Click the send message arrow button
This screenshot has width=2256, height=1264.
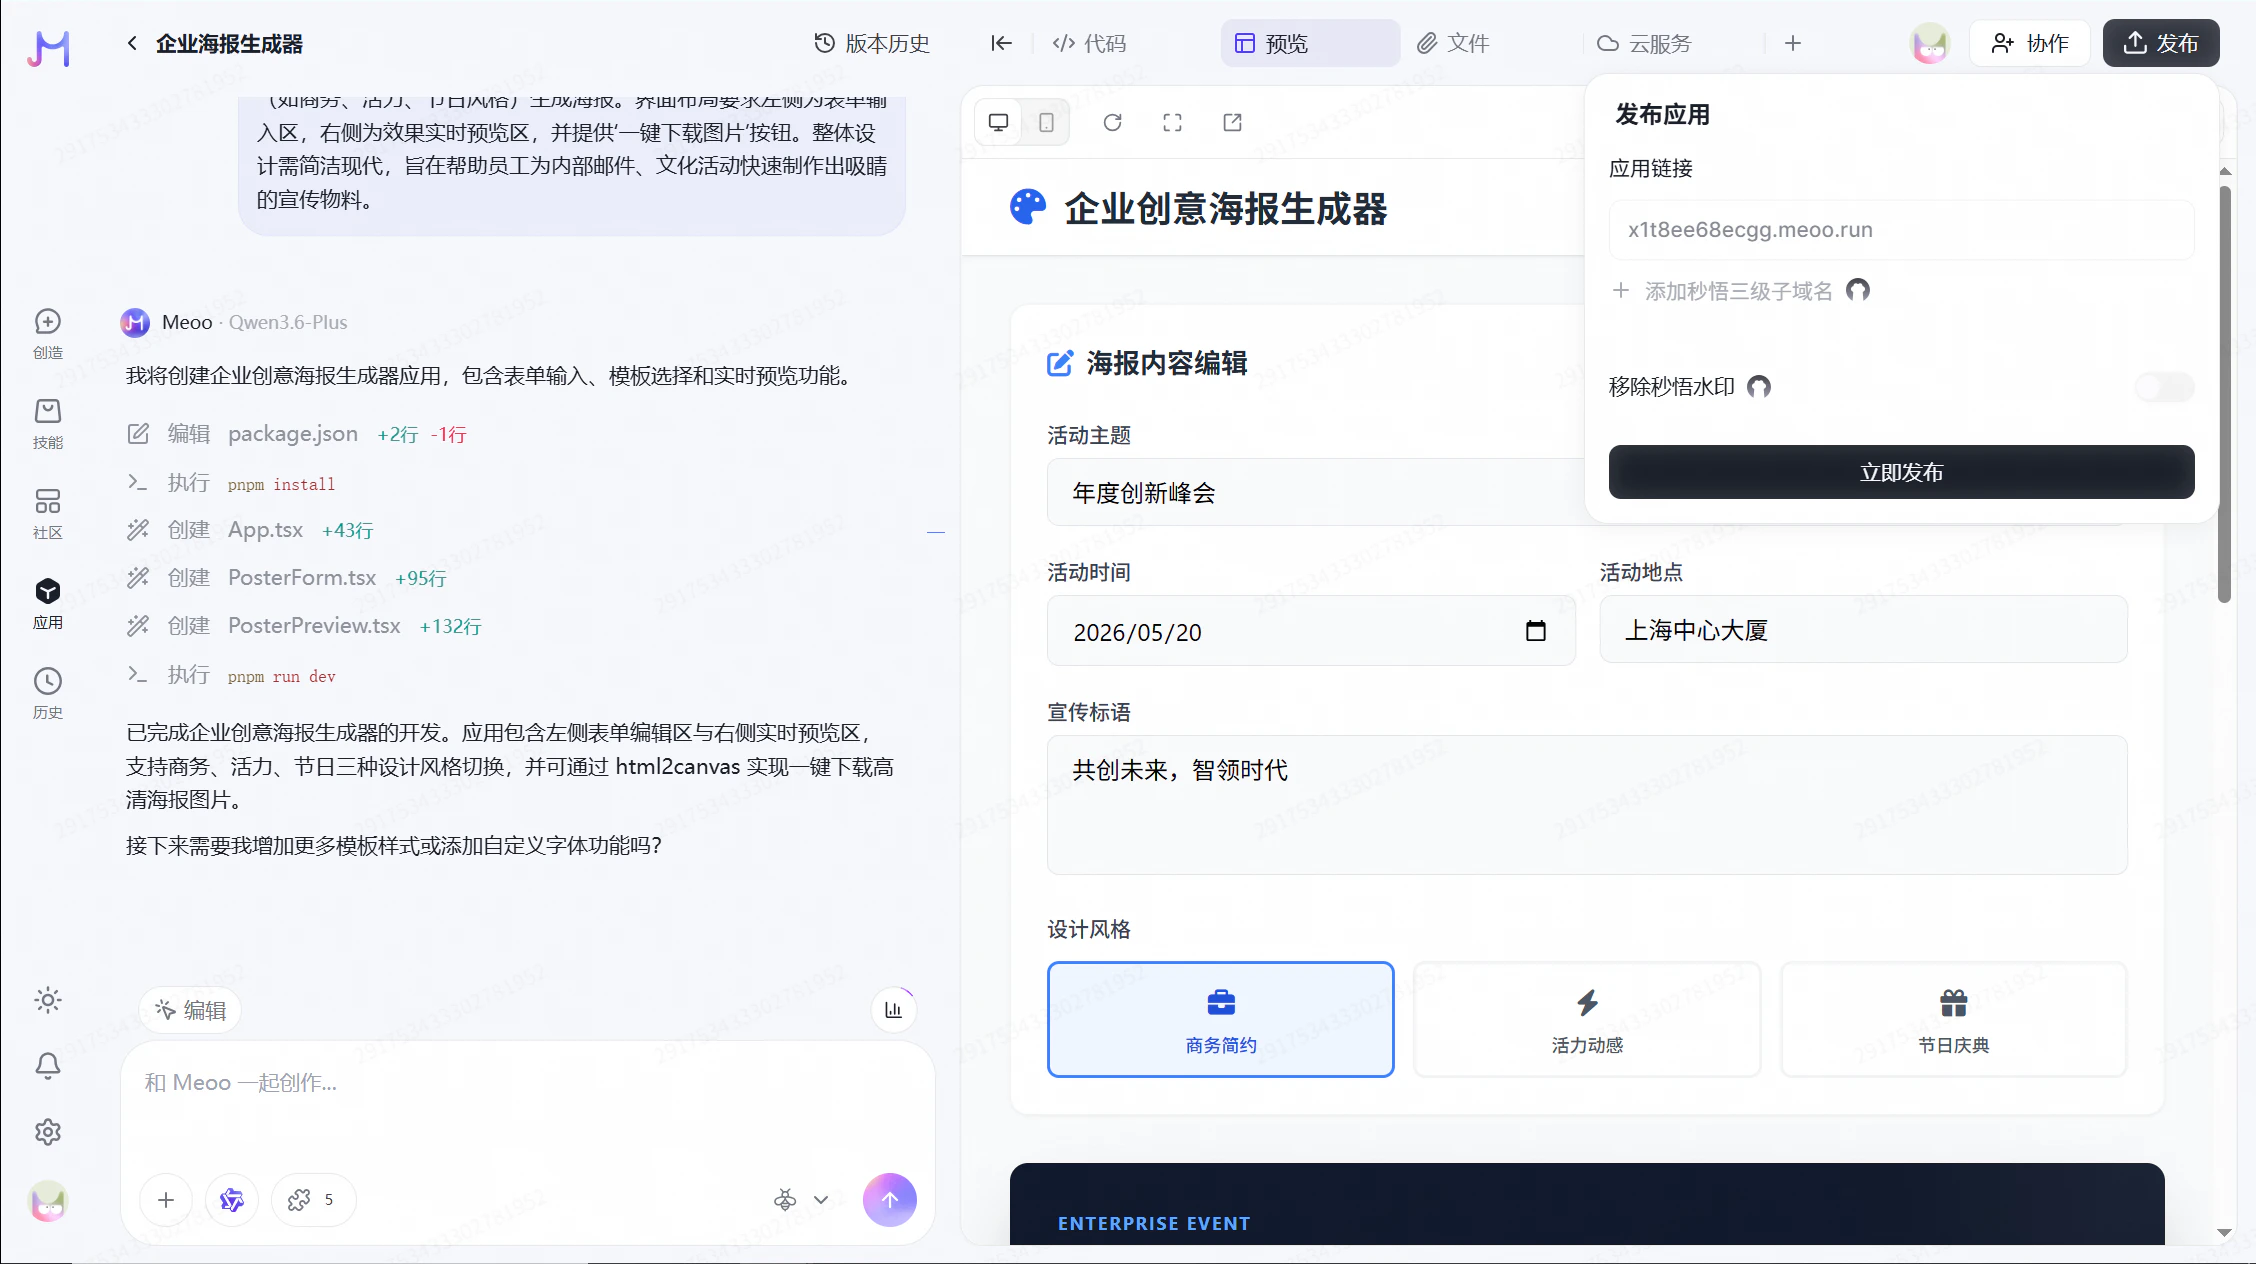pos(889,1199)
